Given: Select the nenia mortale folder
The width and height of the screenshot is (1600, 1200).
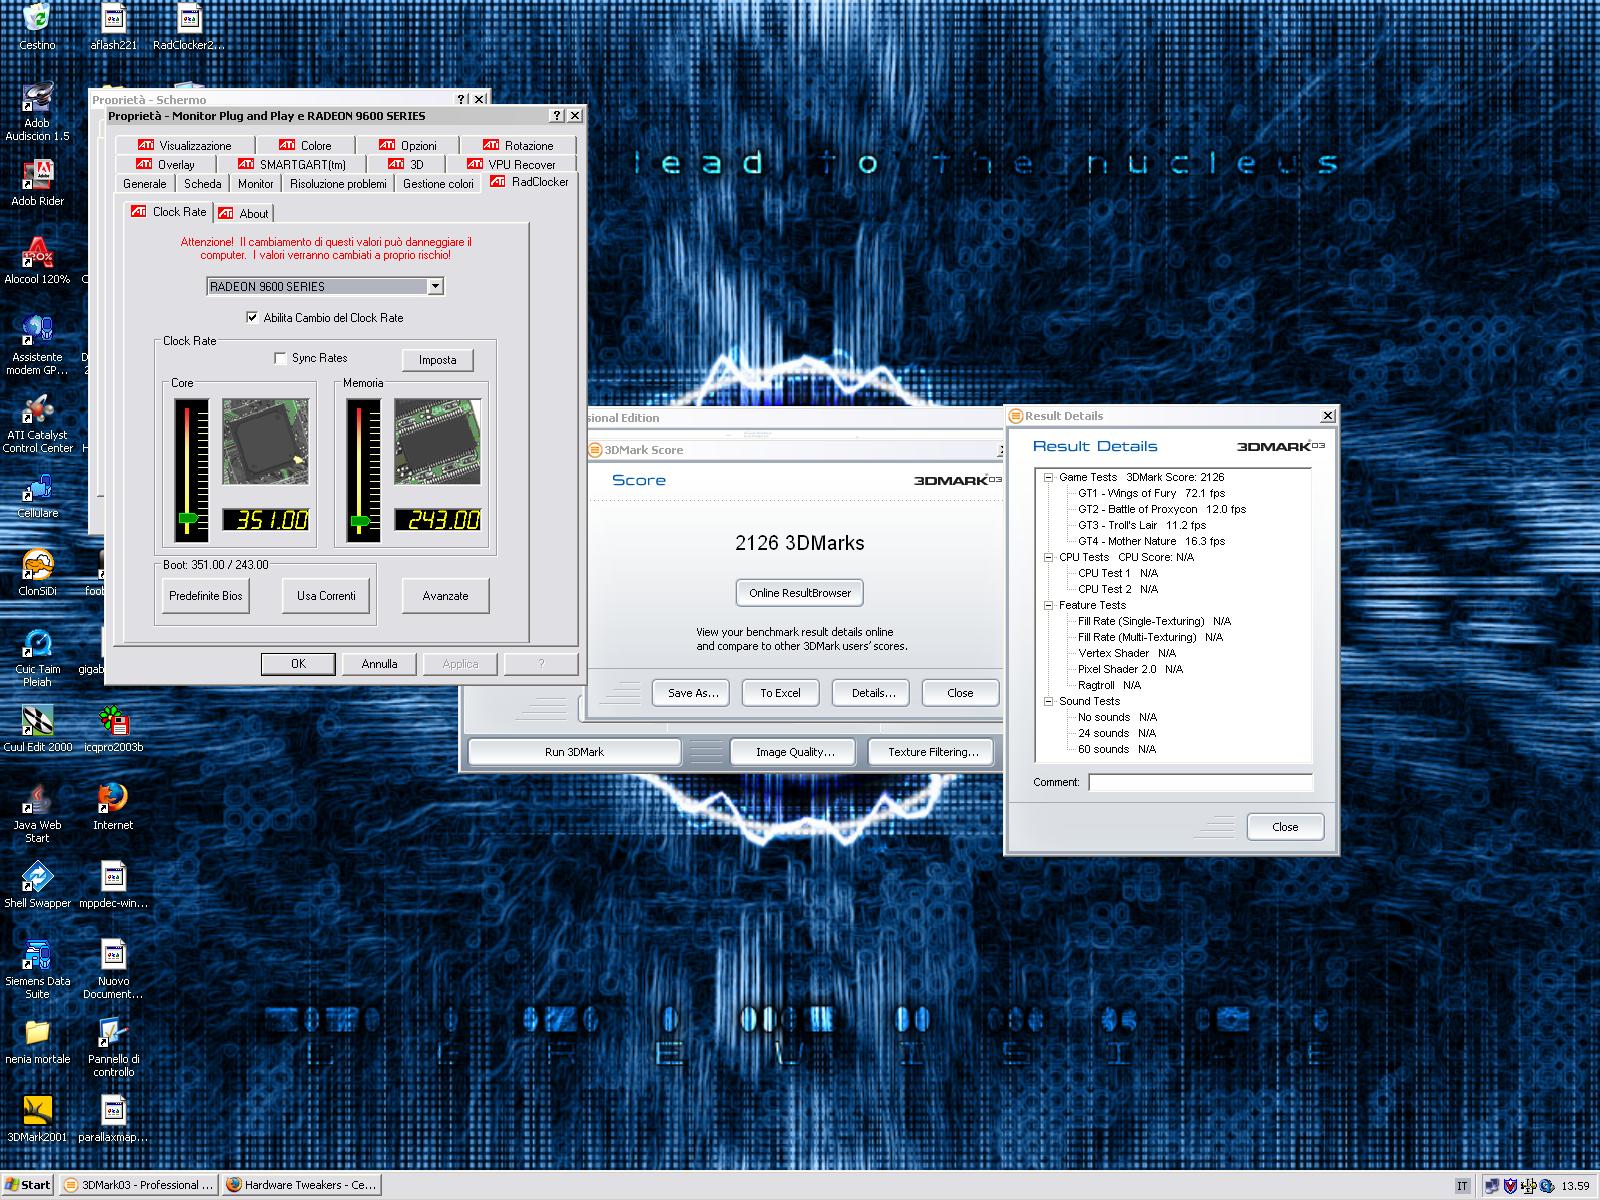Looking at the screenshot, I should pos(37,1033).
